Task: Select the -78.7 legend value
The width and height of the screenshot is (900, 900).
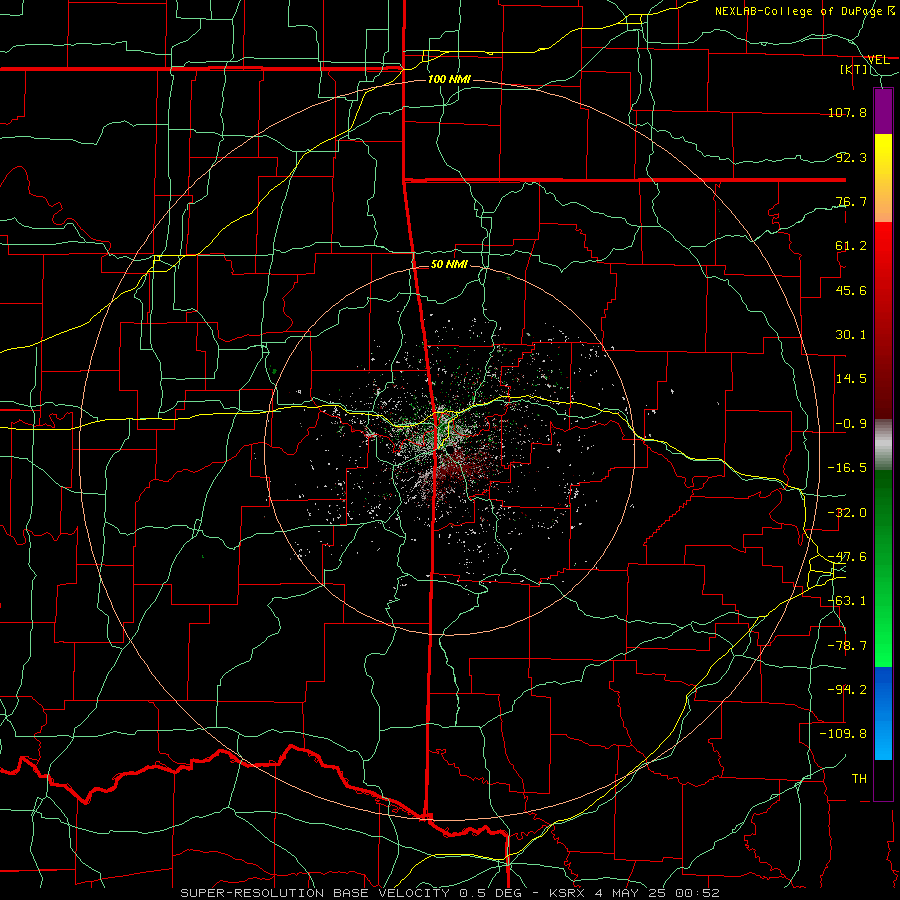Action: coord(847,646)
